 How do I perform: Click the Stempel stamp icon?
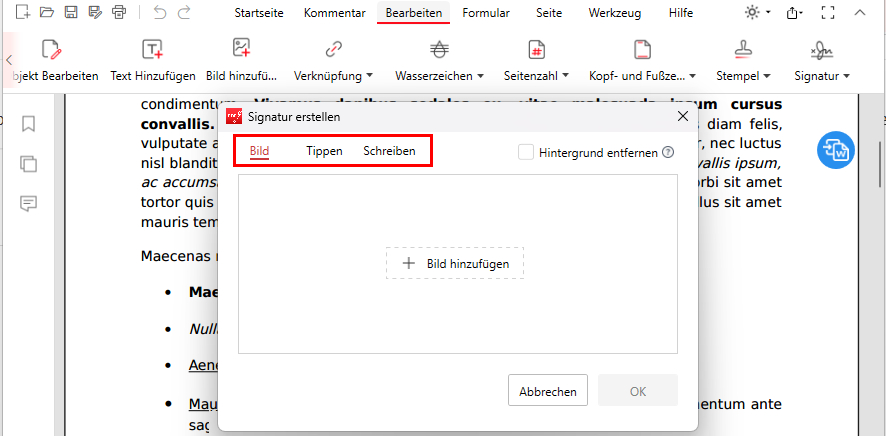tap(744, 50)
